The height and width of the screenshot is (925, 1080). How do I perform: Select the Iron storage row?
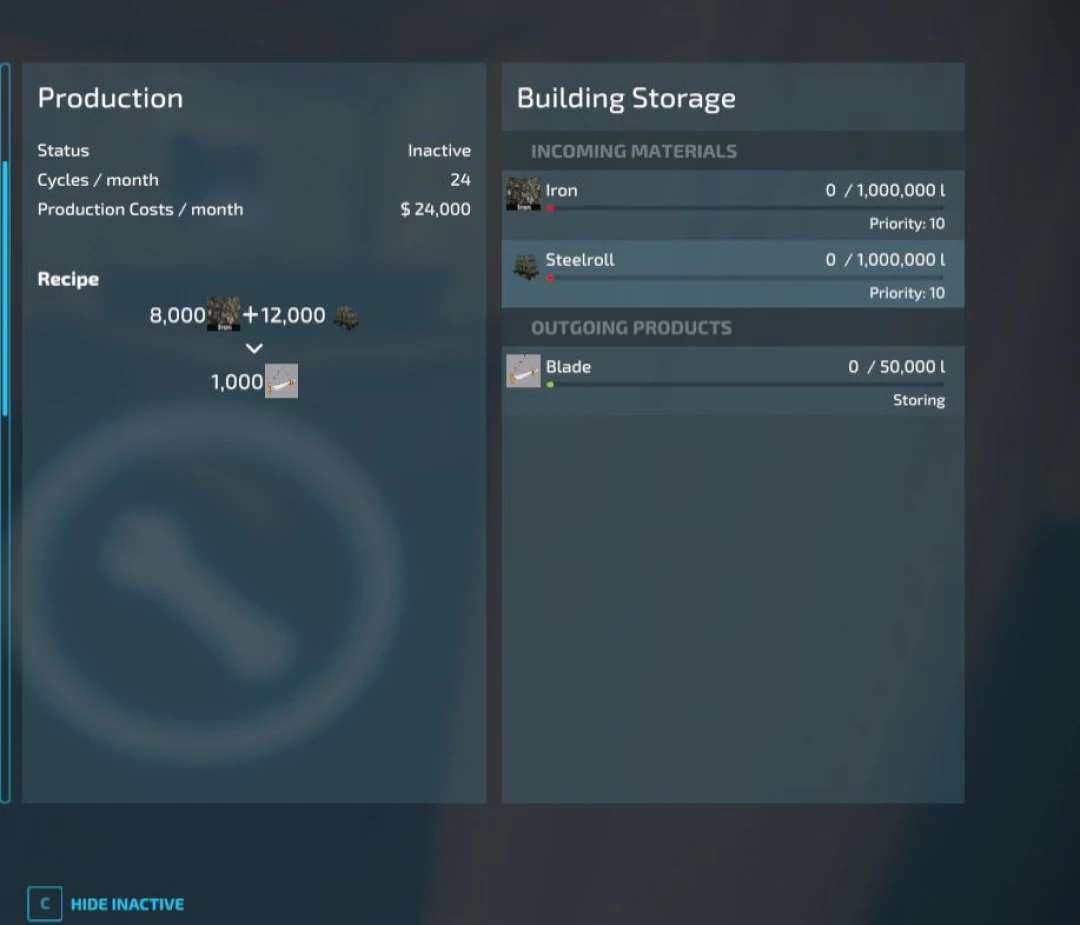(732, 204)
